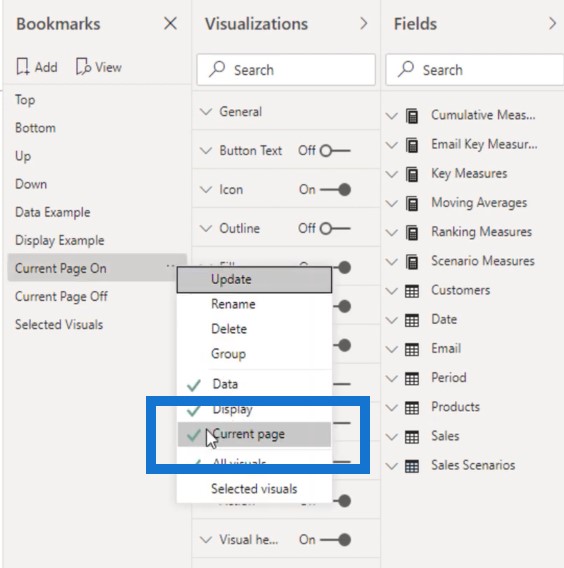The image size is (564, 568).
Task: Click the Key Measures calculator icon
Action: click(x=412, y=174)
